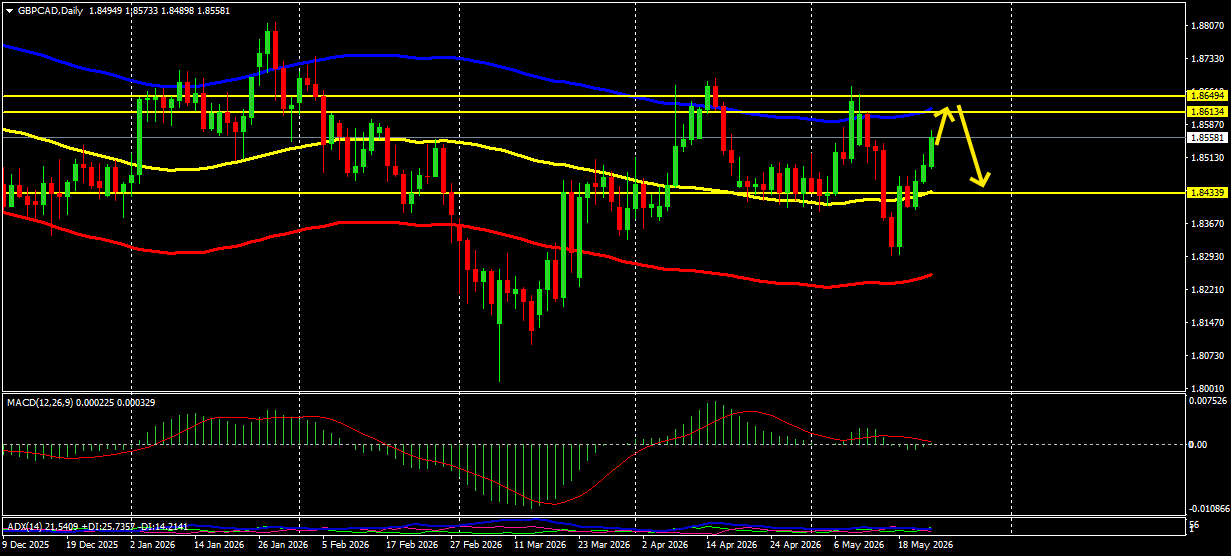1231x556 pixels.
Task: Click the 23 Mar 2026 date label
Action: pos(606,546)
